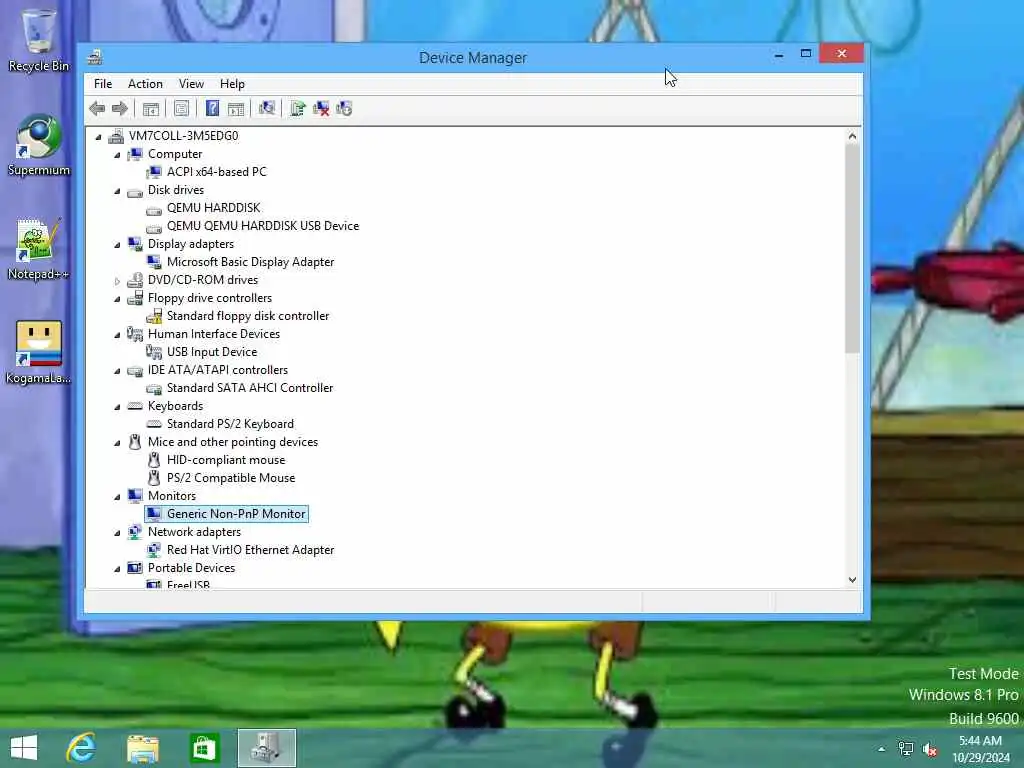Select Standard PS/2 Keyboard
Image resolution: width=1024 pixels, height=768 pixels.
coord(230,424)
